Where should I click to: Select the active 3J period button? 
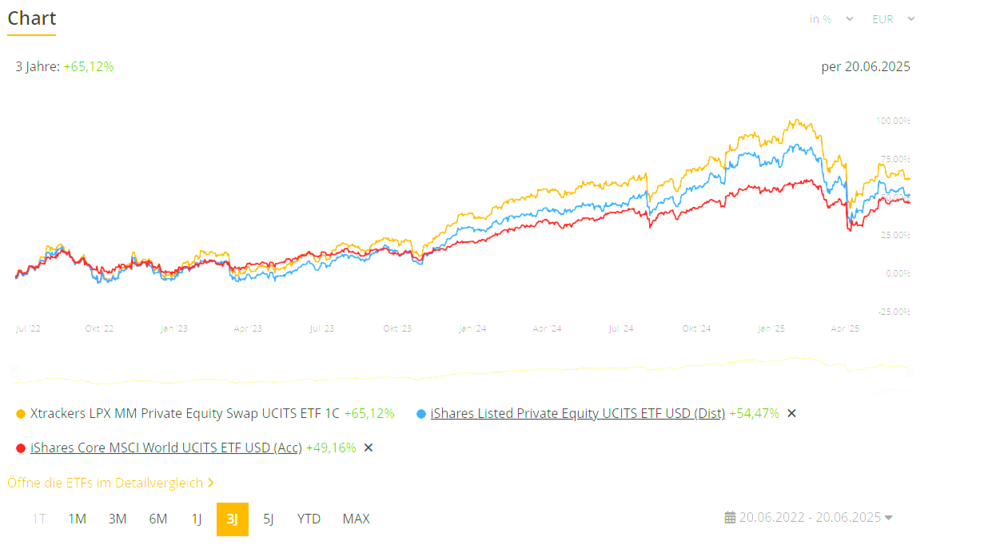(x=232, y=519)
